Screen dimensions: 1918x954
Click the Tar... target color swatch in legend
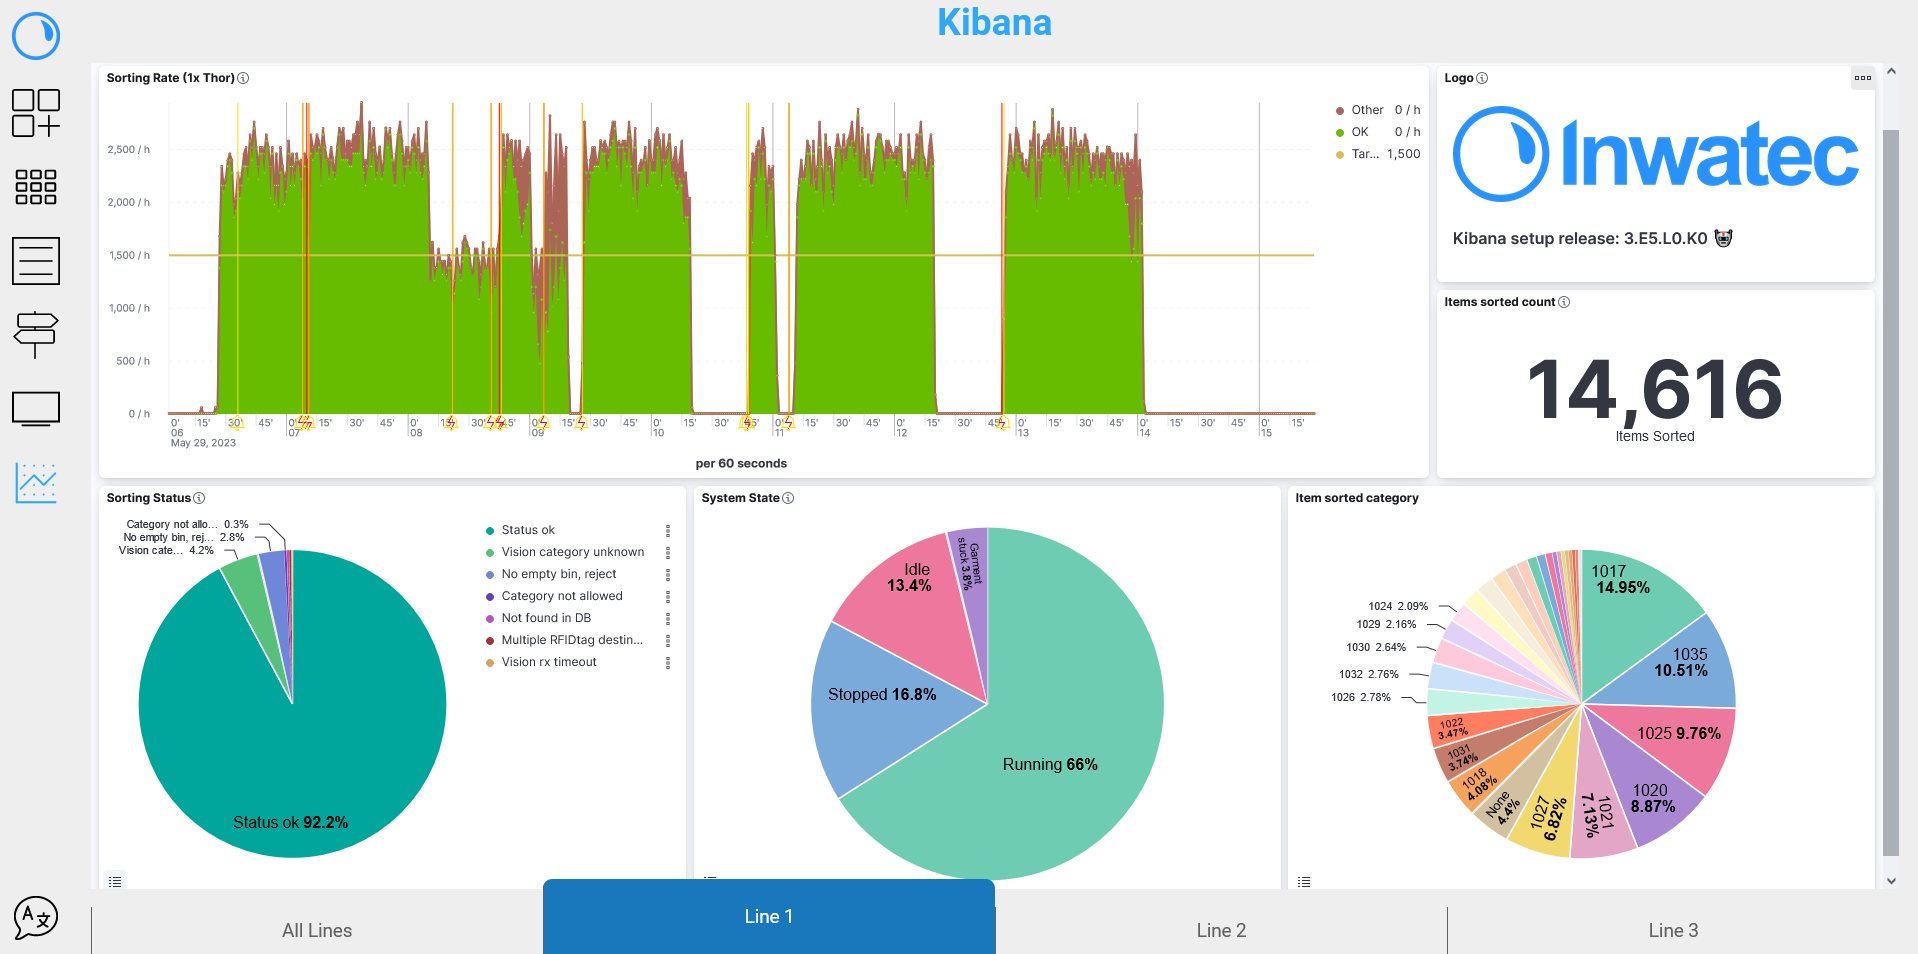[1340, 154]
